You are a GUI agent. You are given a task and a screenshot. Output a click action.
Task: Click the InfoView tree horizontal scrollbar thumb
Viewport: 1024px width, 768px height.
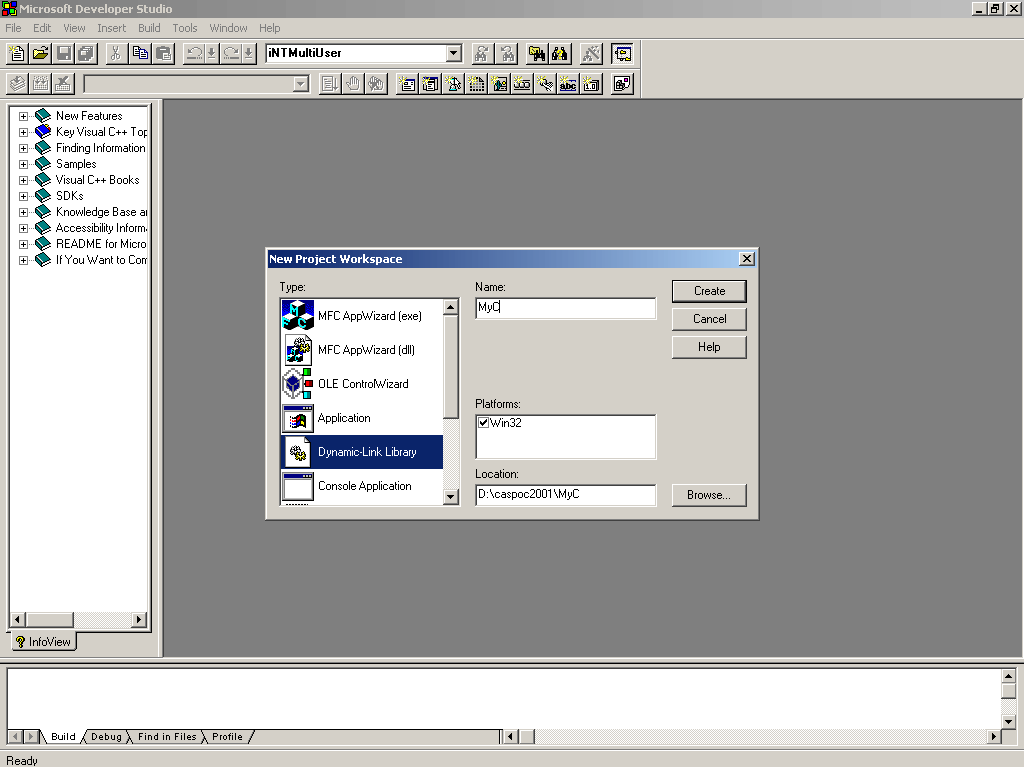(50, 619)
